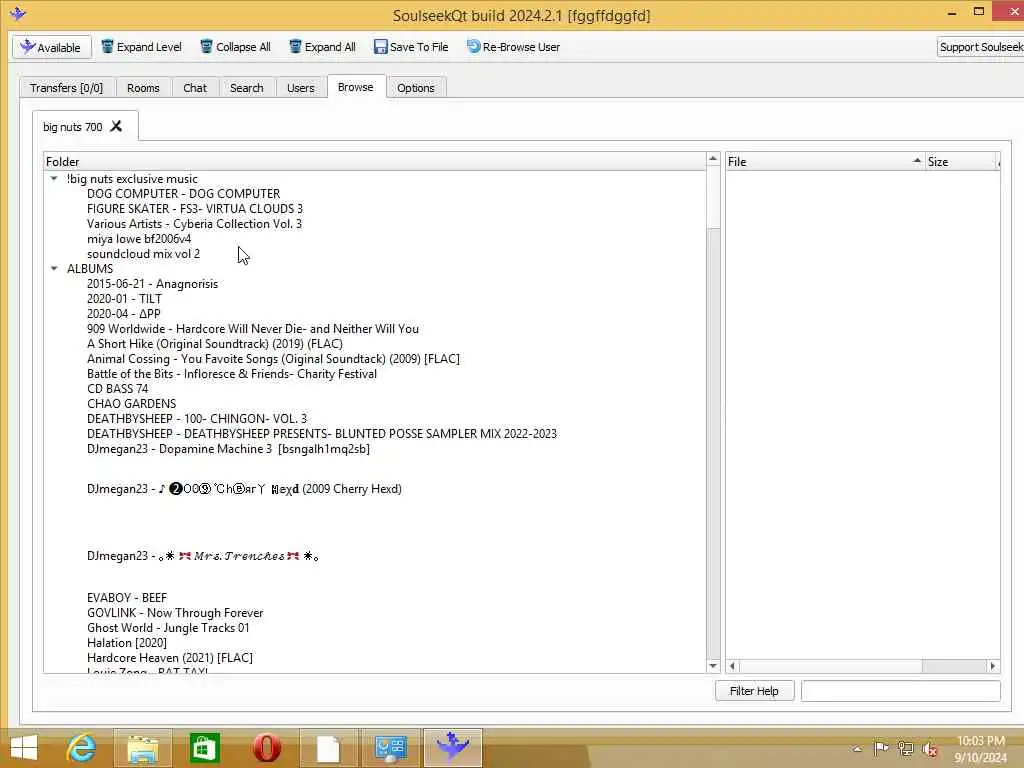Click the folder list scroll-up arrow
The width and height of the screenshot is (1024, 768).
[713, 159]
